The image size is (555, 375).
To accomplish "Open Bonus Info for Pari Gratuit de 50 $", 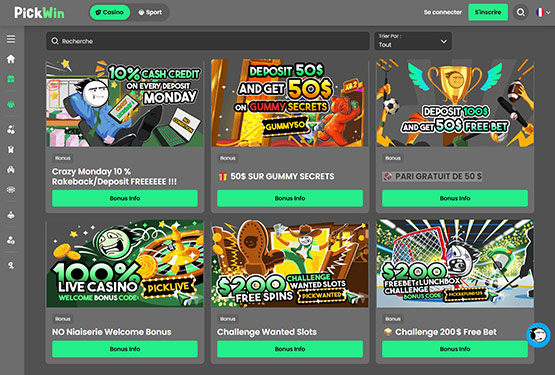I will [x=455, y=198].
